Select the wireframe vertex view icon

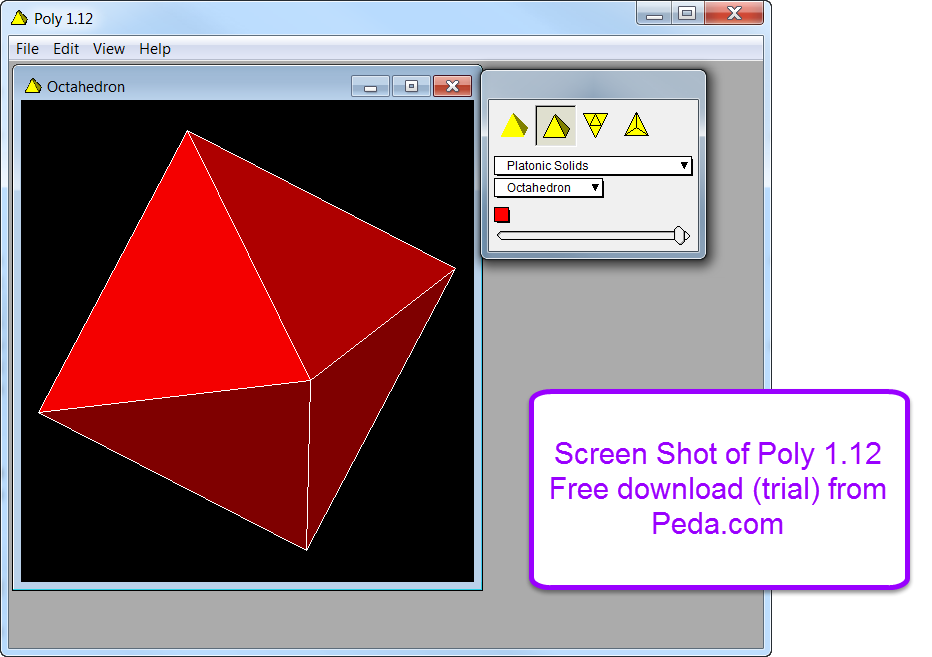pos(636,125)
